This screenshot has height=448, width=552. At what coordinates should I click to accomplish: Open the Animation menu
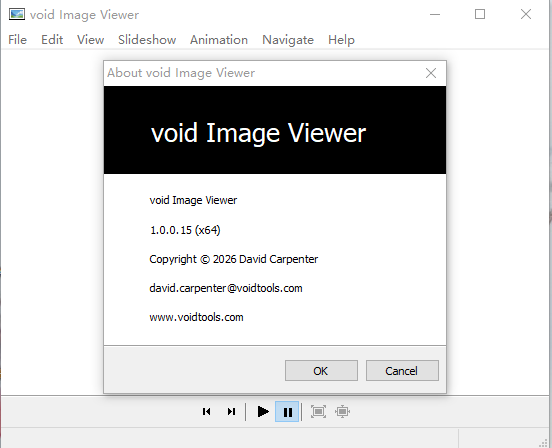click(x=219, y=40)
